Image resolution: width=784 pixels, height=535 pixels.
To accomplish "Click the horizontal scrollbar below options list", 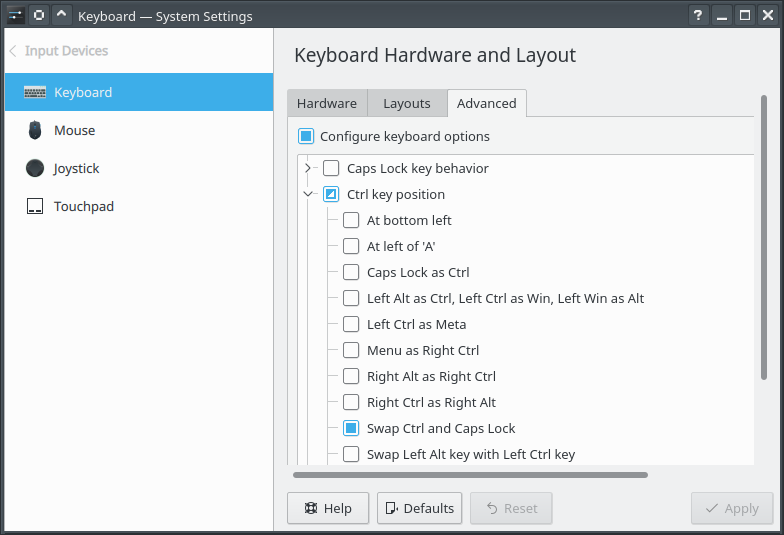I will click(470, 475).
